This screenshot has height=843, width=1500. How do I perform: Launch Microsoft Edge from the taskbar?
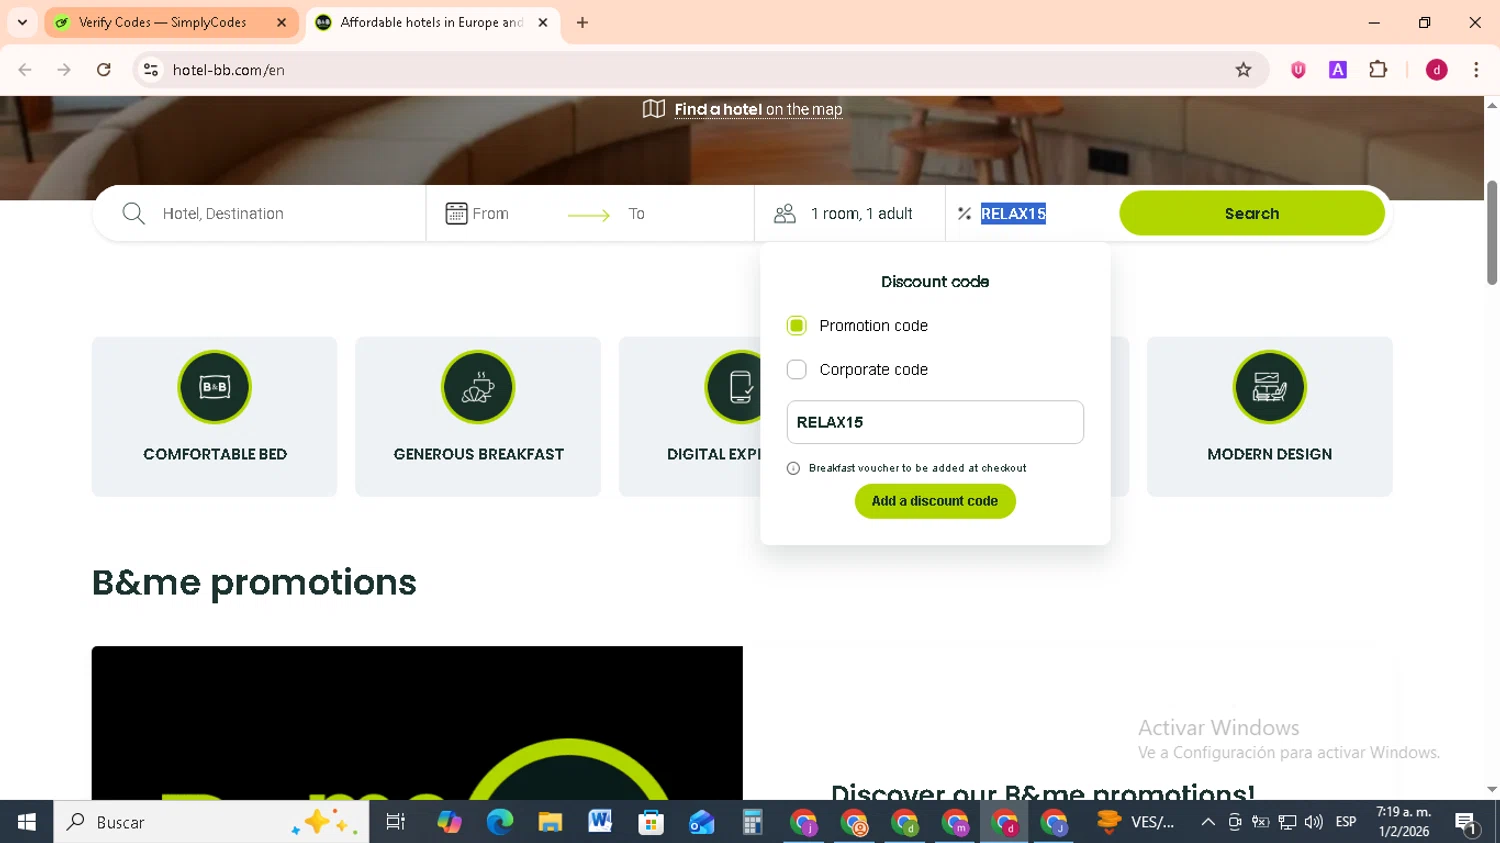click(499, 822)
